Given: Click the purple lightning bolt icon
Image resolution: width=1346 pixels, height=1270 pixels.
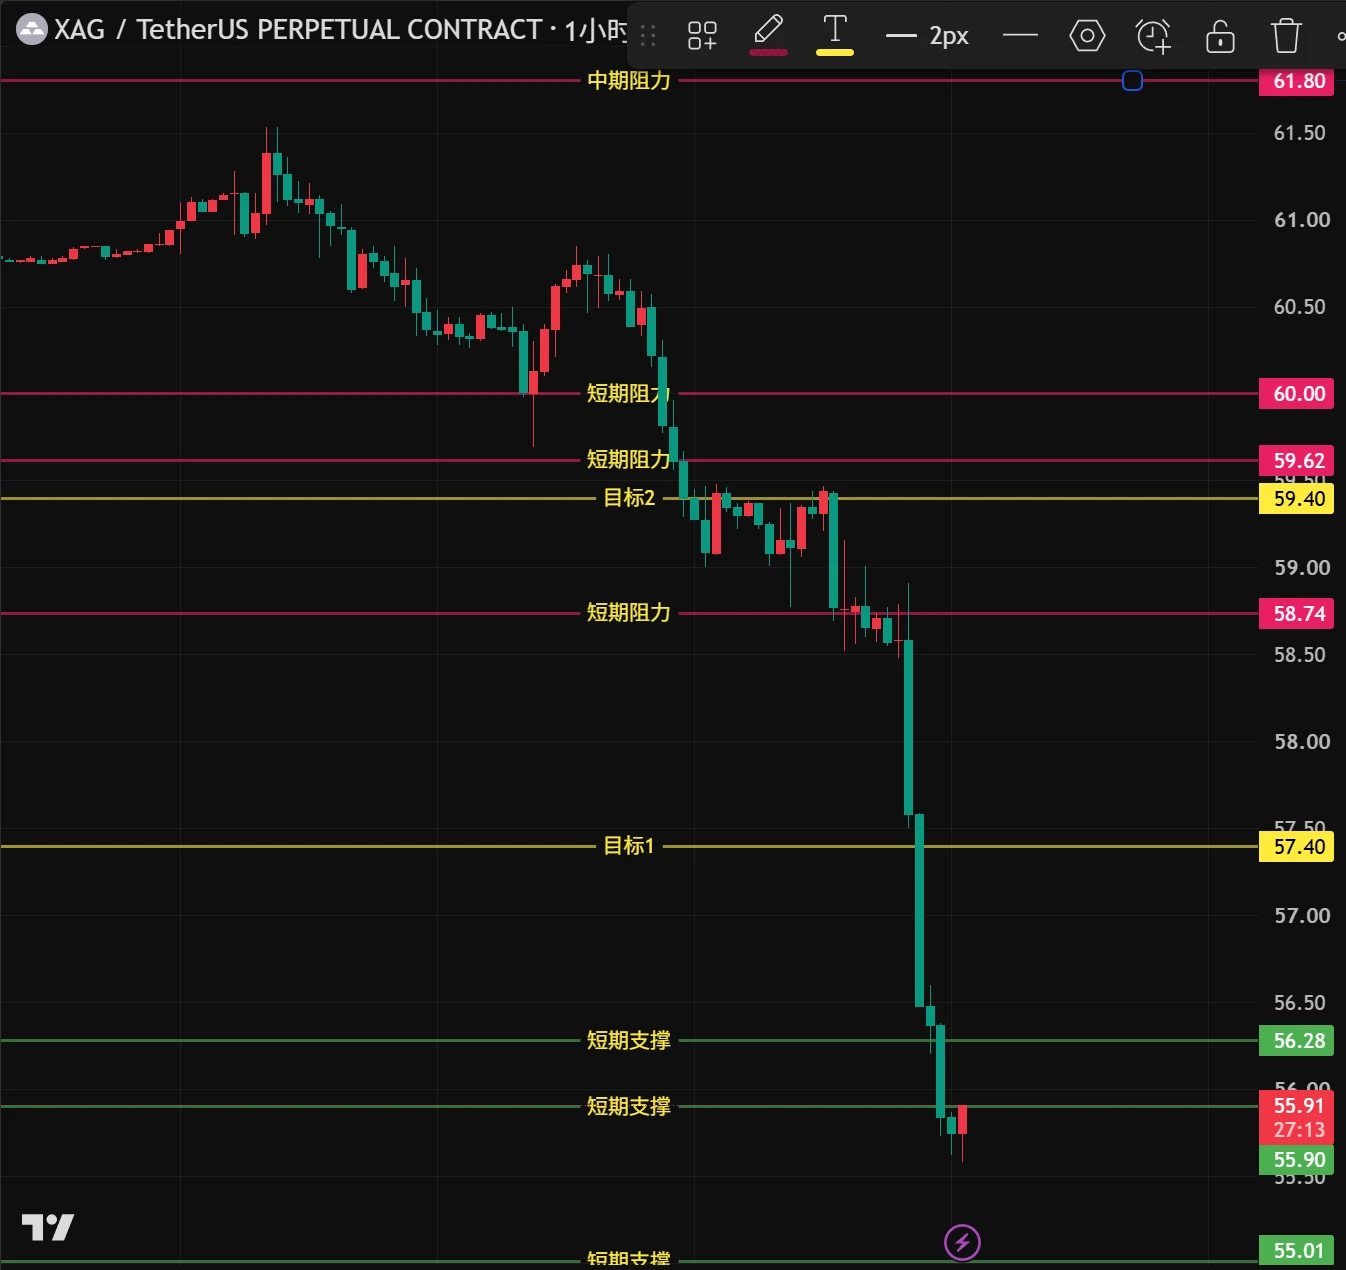Looking at the screenshot, I should (962, 1243).
